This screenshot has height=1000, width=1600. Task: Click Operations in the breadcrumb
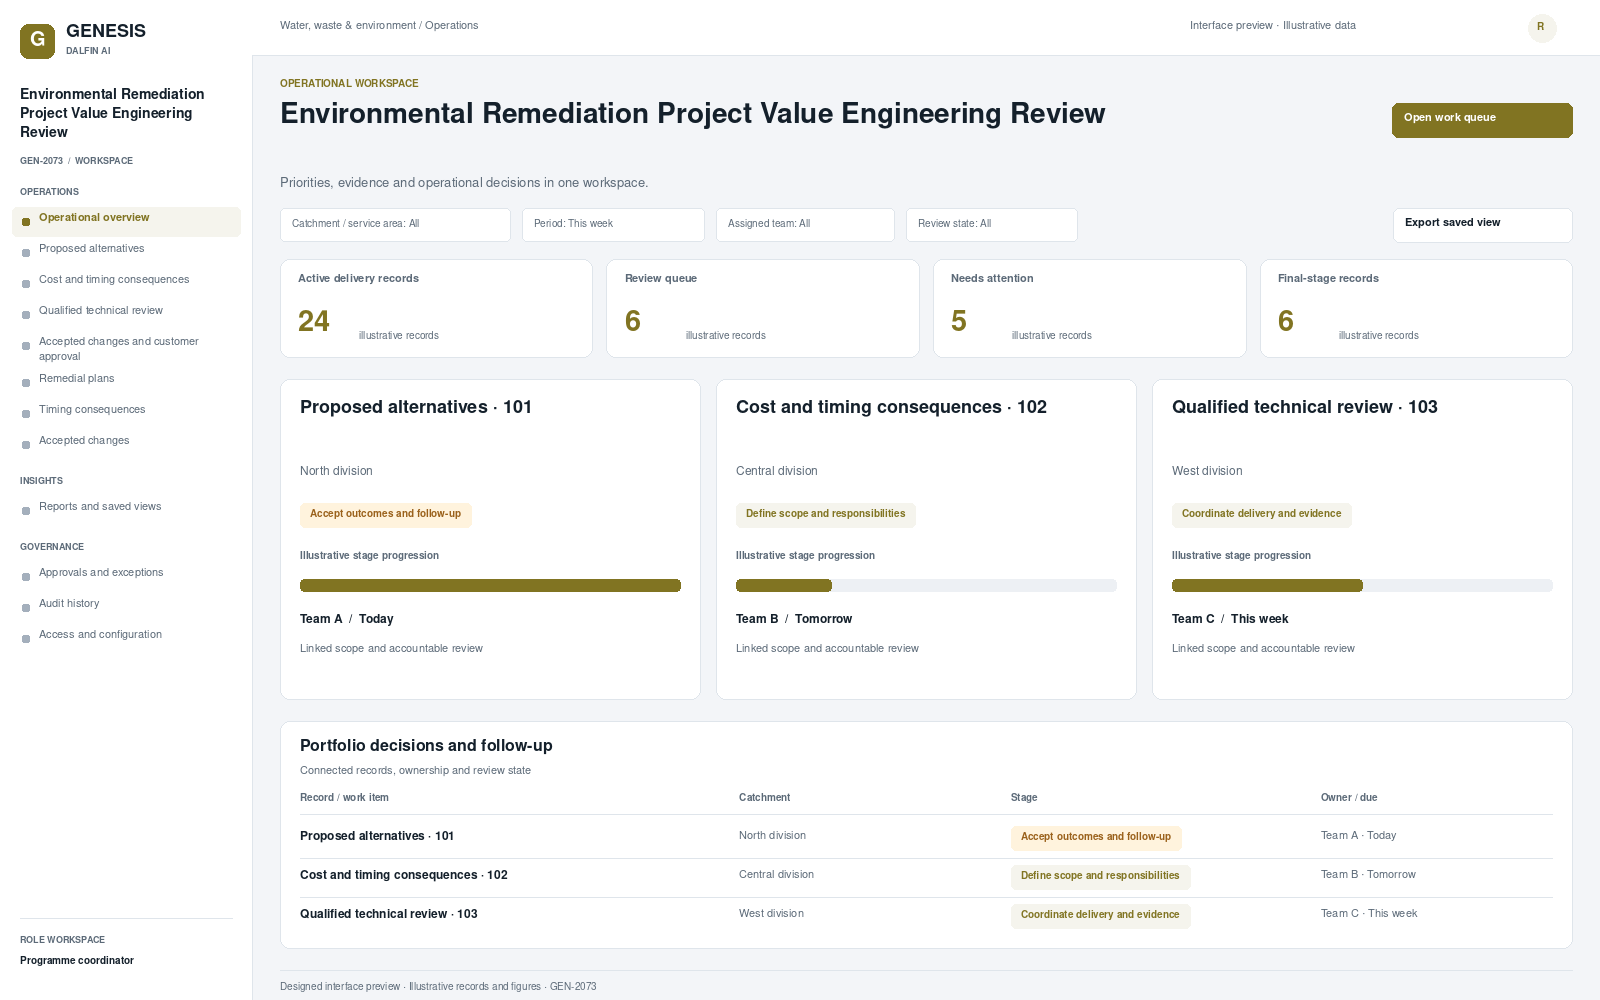point(451,26)
